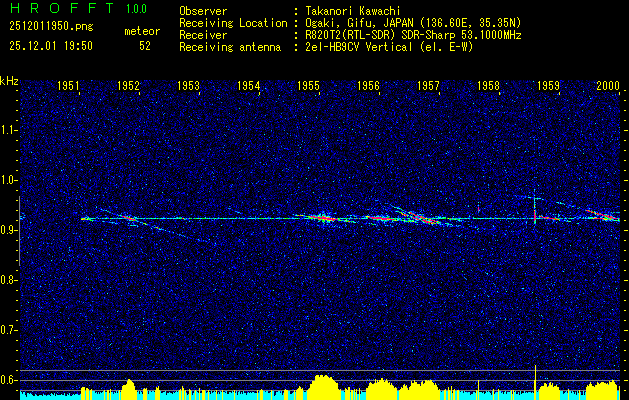Click the 1955 time axis marker
This screenshot has height=400, width=629.
pos(308,85)
